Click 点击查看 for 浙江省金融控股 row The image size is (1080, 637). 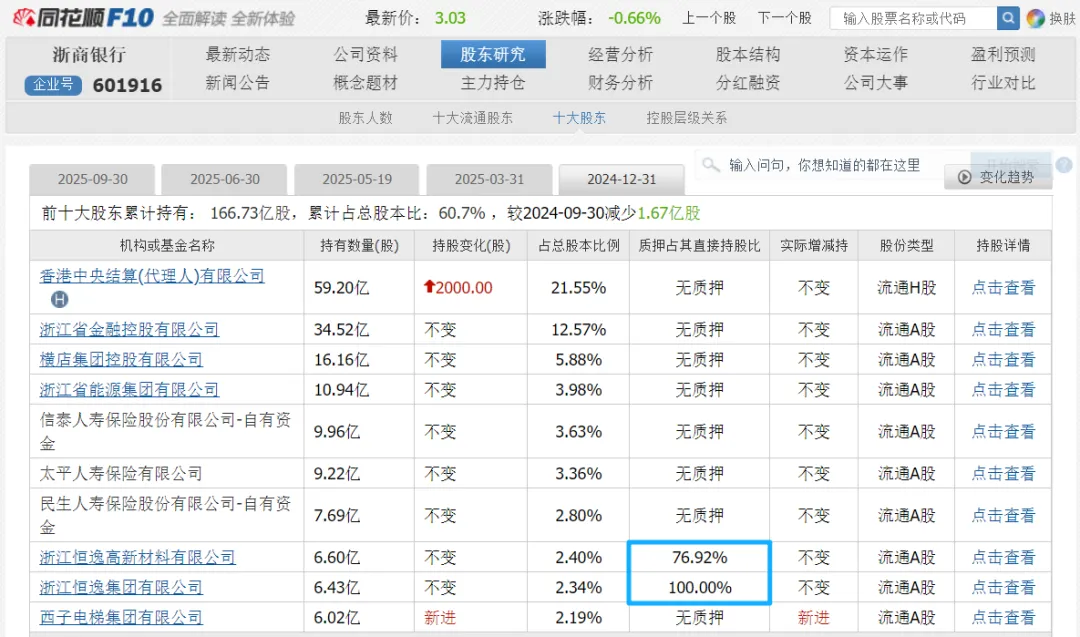[1003, 330]
